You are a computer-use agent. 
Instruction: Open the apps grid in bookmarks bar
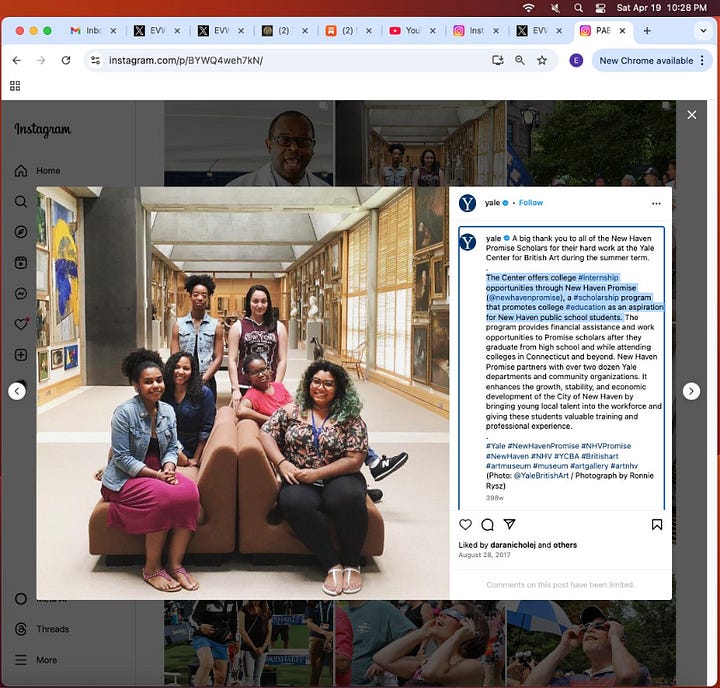click(15, 86)
